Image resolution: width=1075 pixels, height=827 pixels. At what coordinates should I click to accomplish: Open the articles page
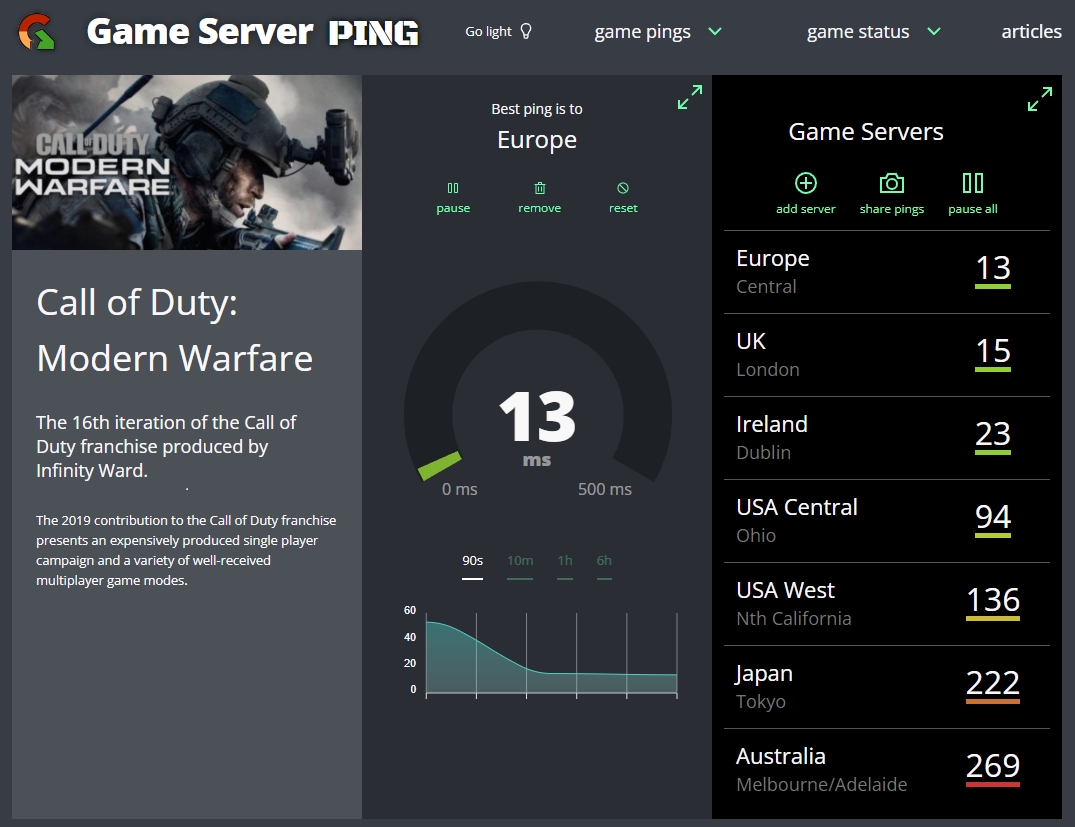click(1031, 31)
